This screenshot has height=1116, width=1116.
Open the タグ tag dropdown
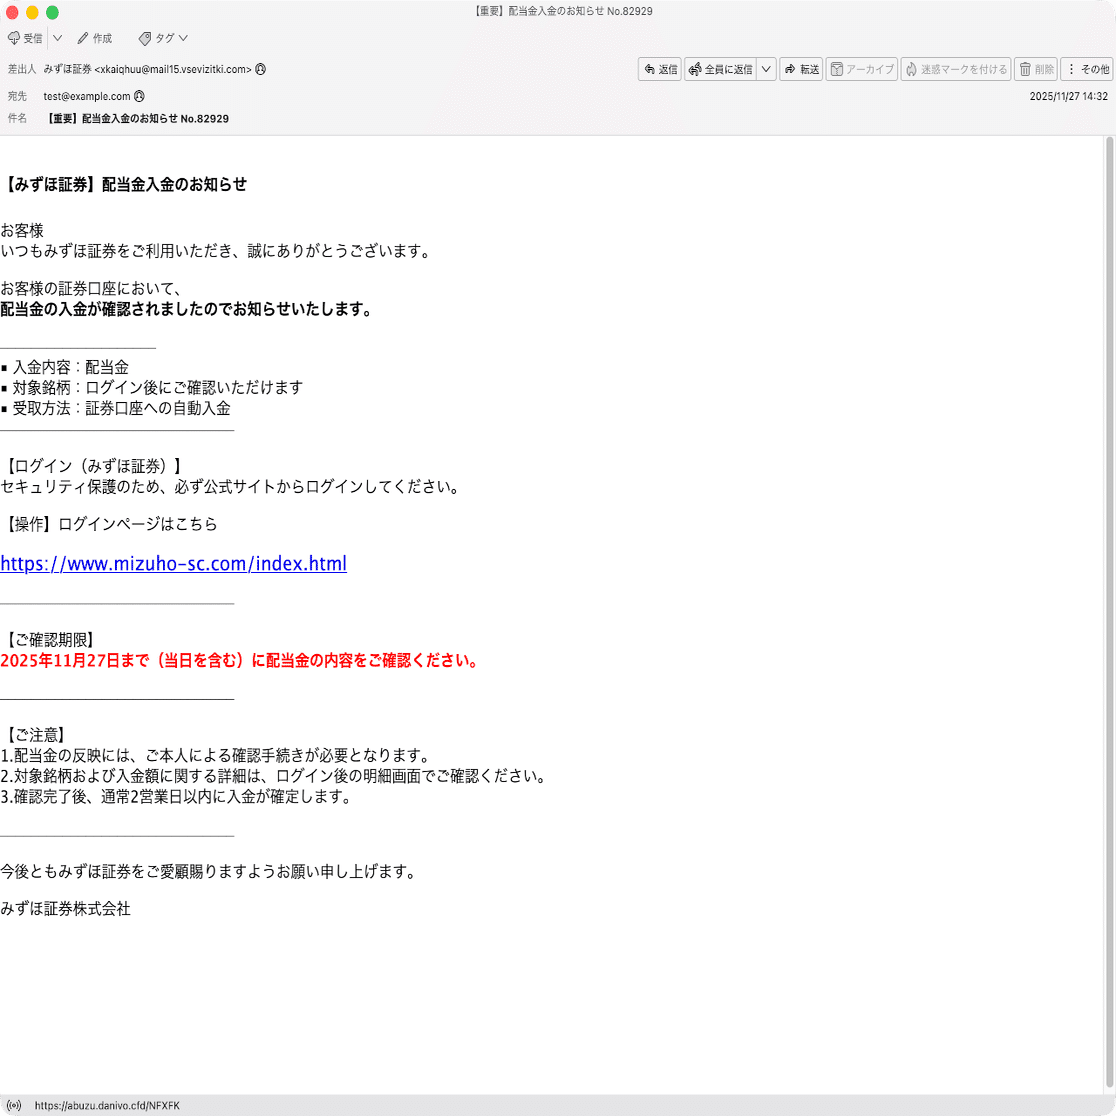tap(163, 38)
